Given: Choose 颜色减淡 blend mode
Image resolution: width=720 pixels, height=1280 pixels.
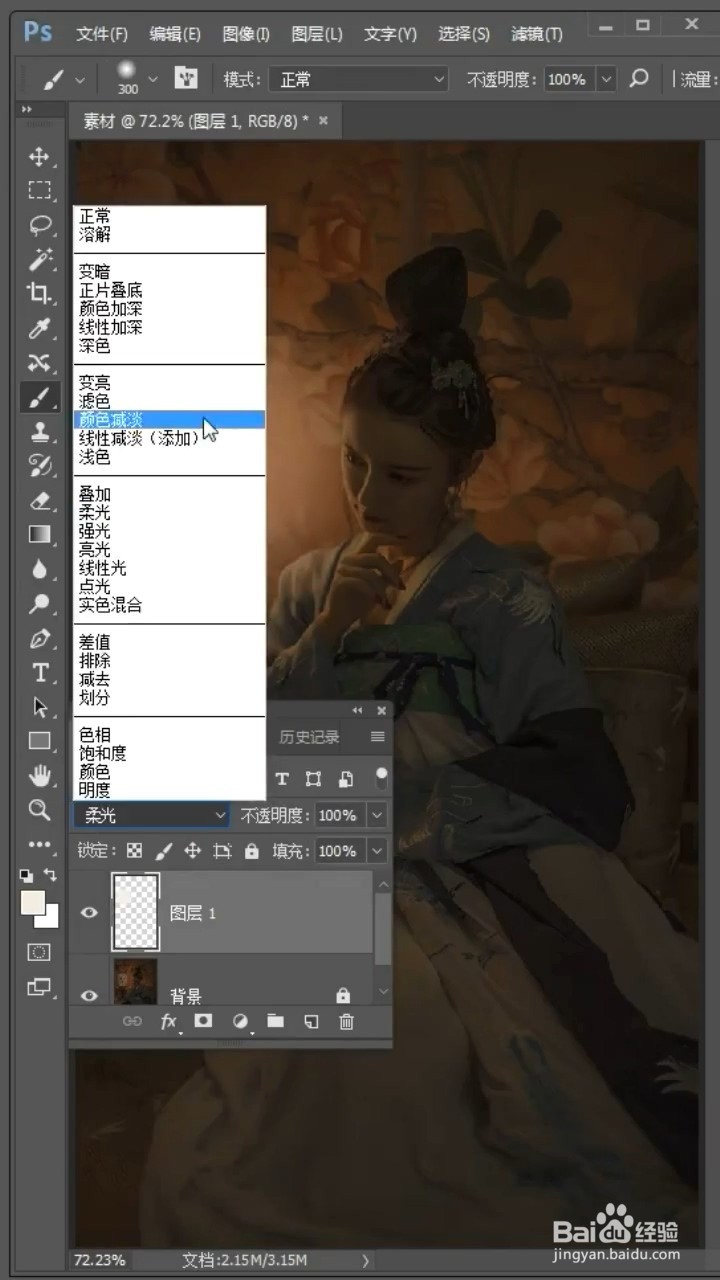Looking at the screenshot, I should point(169,420).
